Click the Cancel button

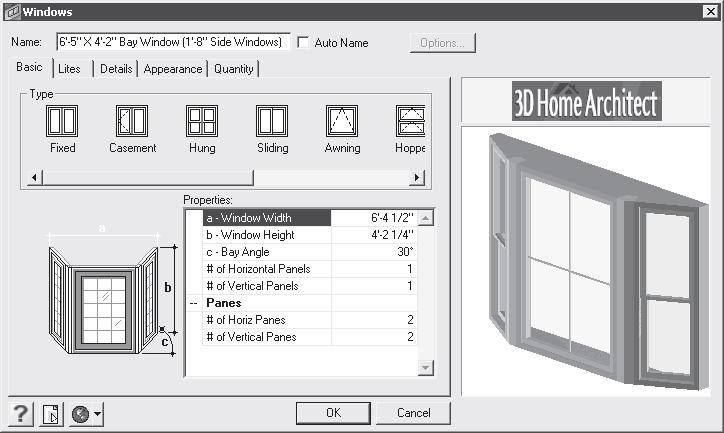pos(413,412)
